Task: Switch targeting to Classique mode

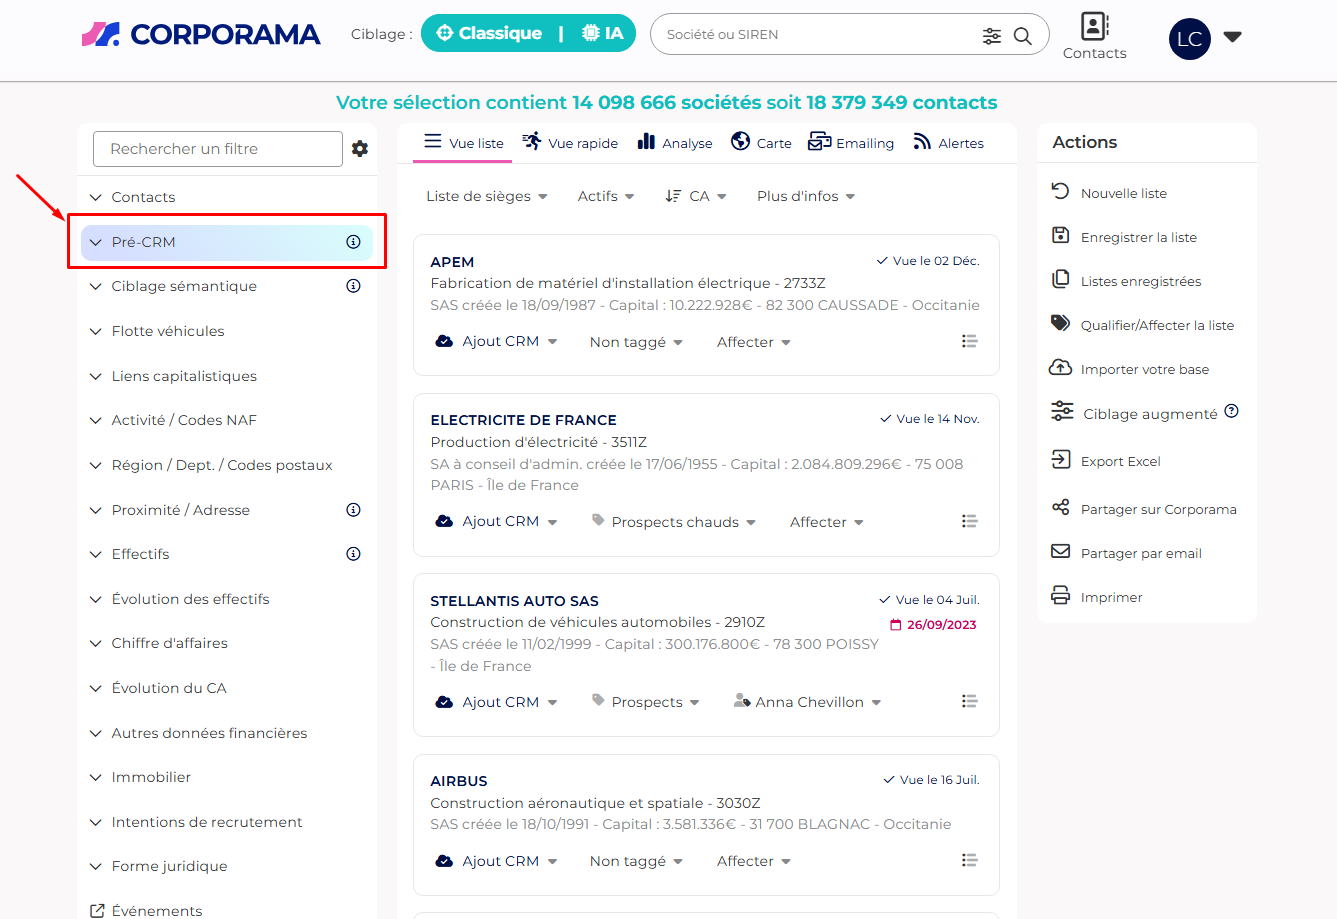Action: pos(489,33)
